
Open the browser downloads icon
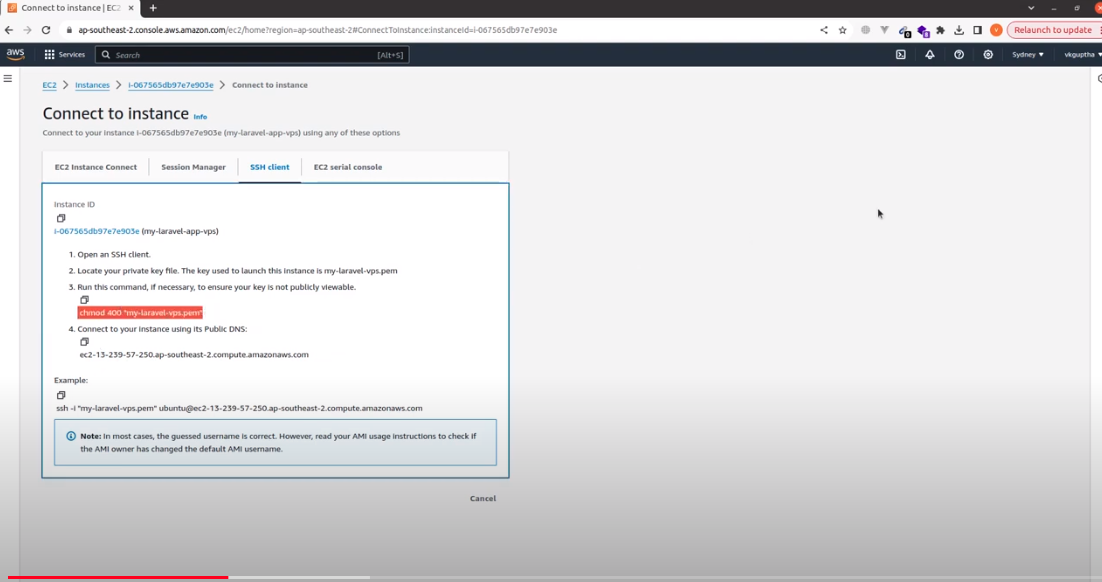coord(959,30)
